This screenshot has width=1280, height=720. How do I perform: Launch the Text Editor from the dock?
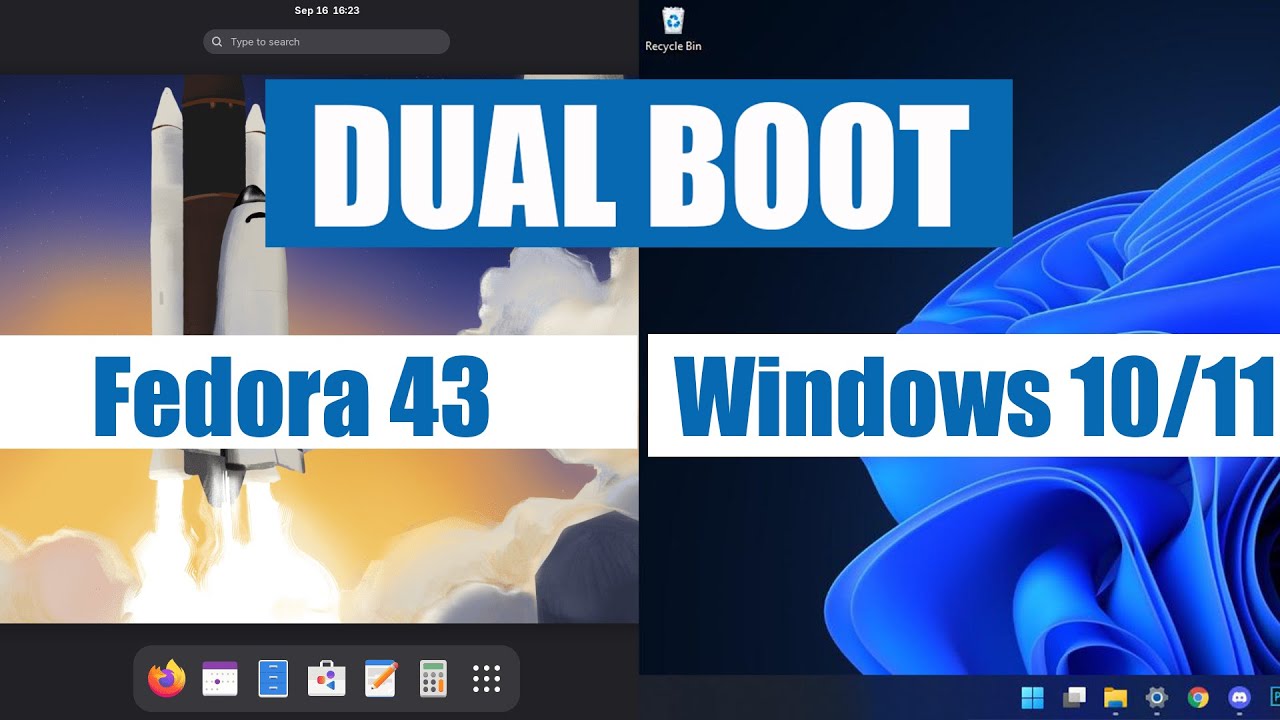coord(380,678)
